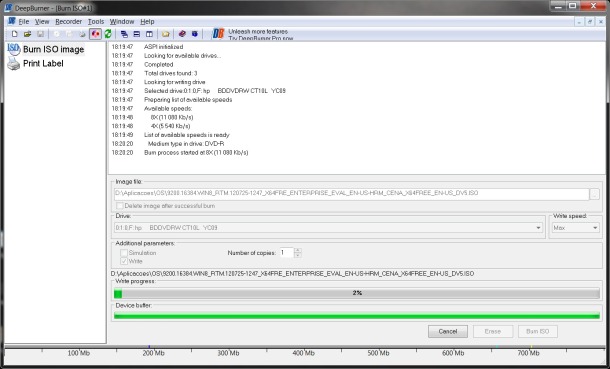The image size is (610, 369).
Task: Click the log line 'Selected drive' BDDVDRW CT10L
Action: (x=215, y=91)
